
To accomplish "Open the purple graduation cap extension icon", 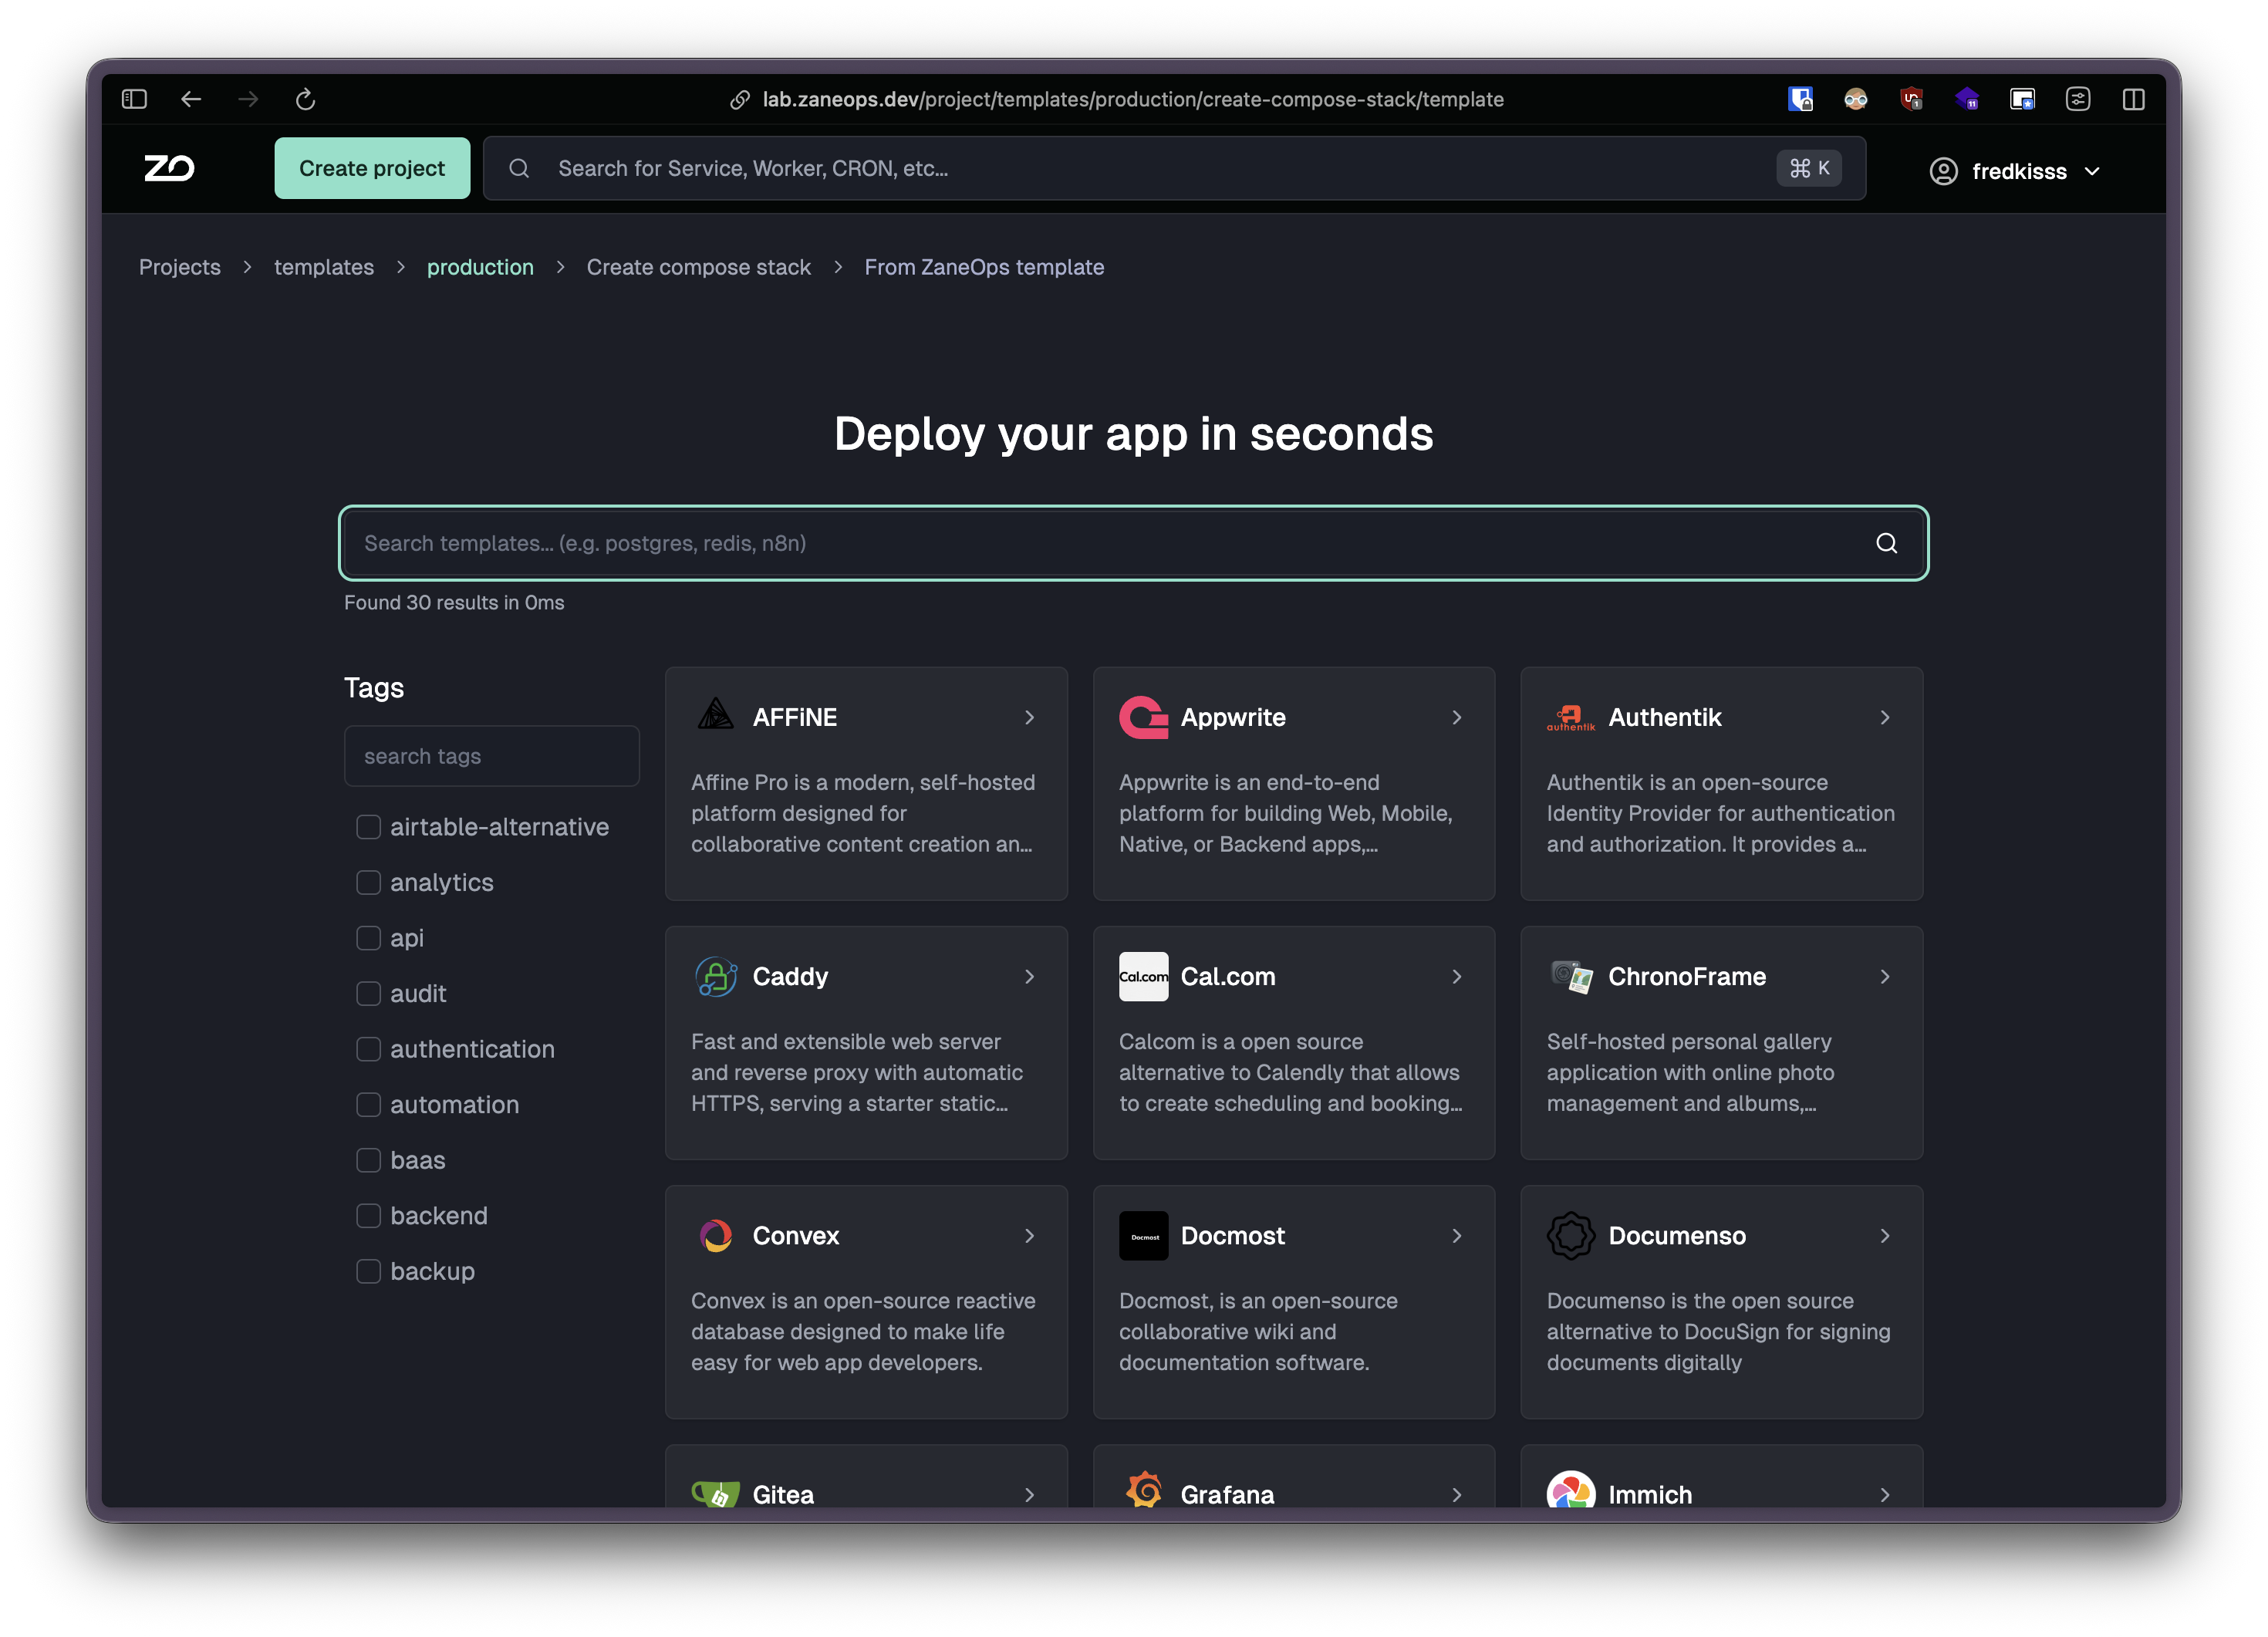I will click(1967, 99).
